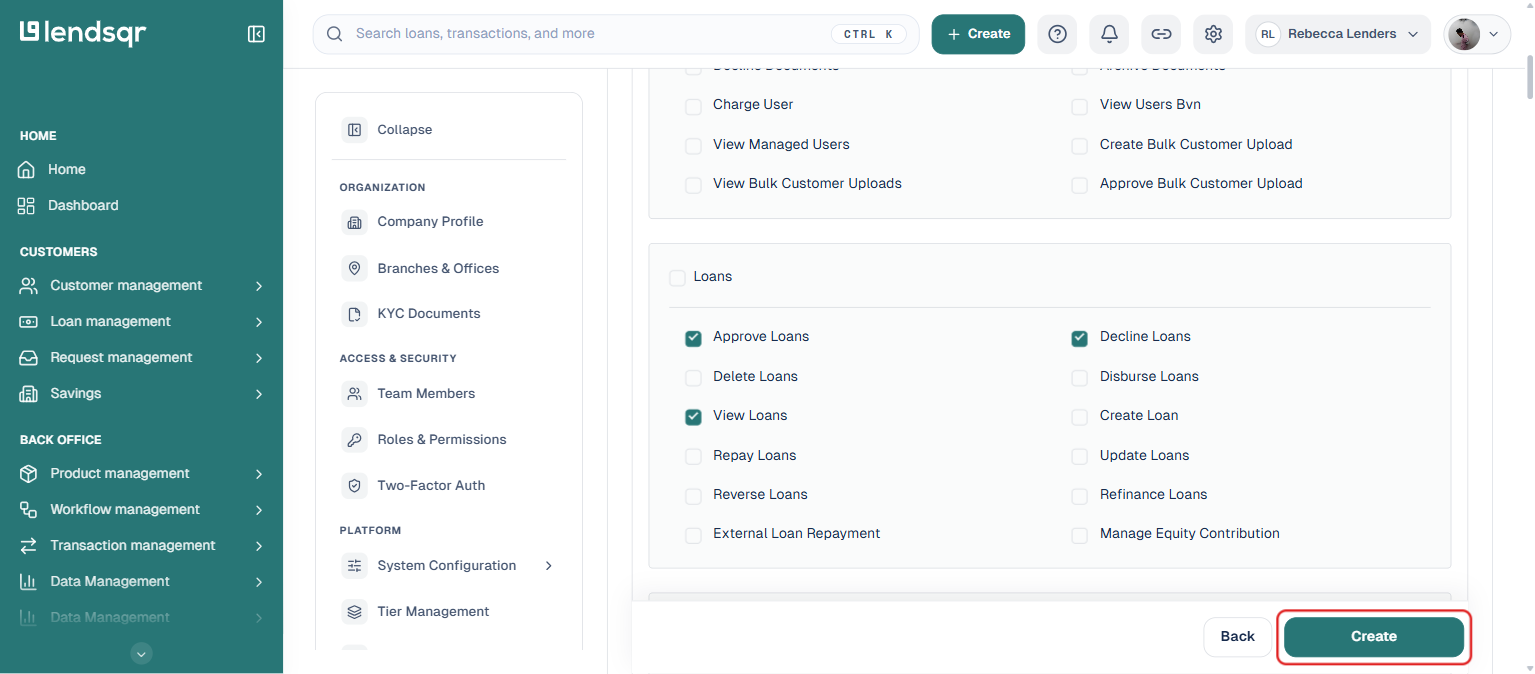The height and width of the screenshot is (674, 1535).
Task: Expand Transaction management chevron
Action: [259, 546]
